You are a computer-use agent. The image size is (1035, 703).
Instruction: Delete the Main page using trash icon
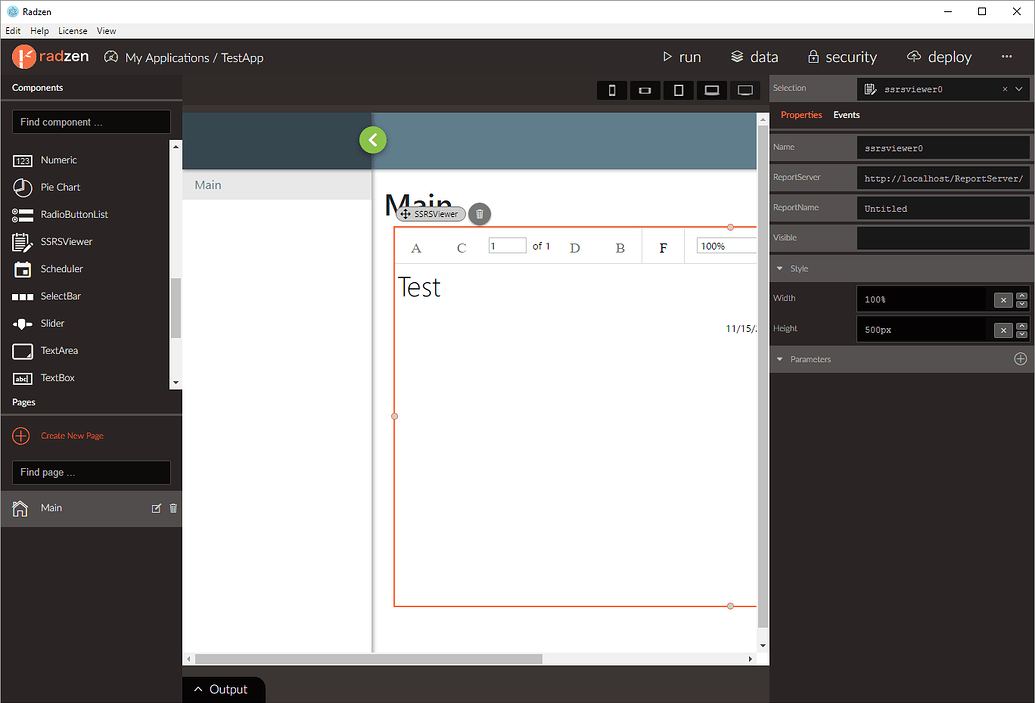(173, 508)
